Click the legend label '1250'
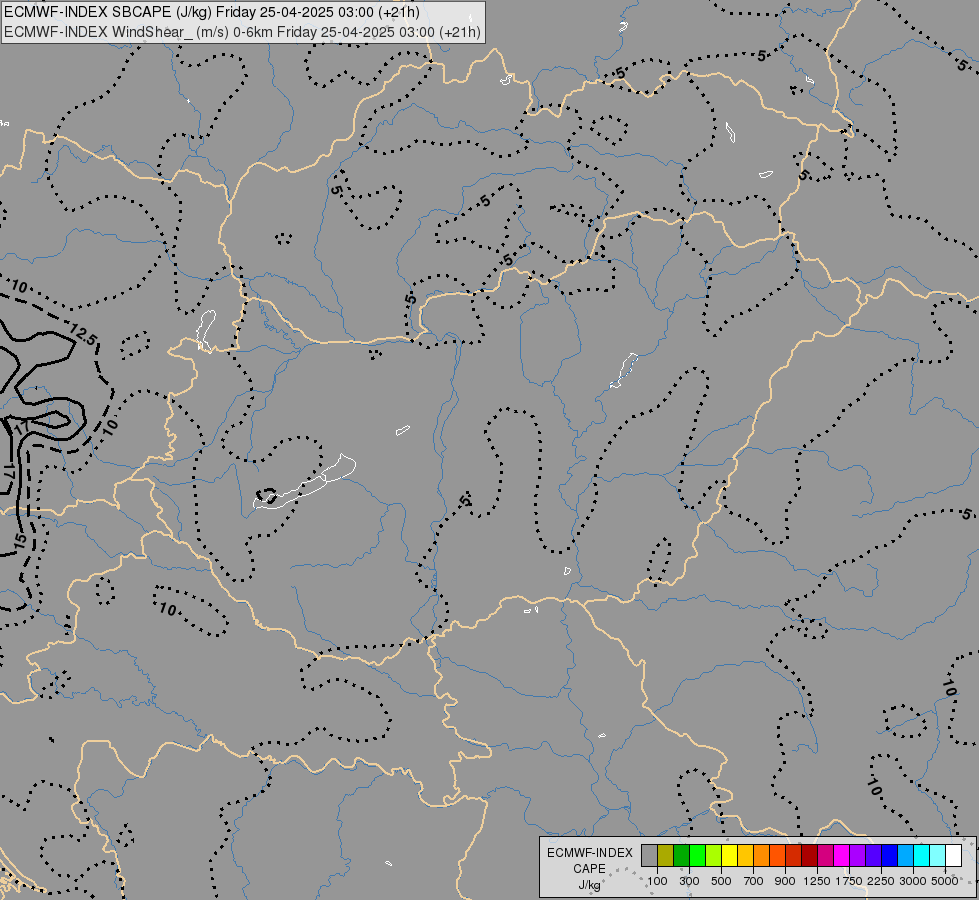Screen dimensions: 979x900 (x=817, y=881)
